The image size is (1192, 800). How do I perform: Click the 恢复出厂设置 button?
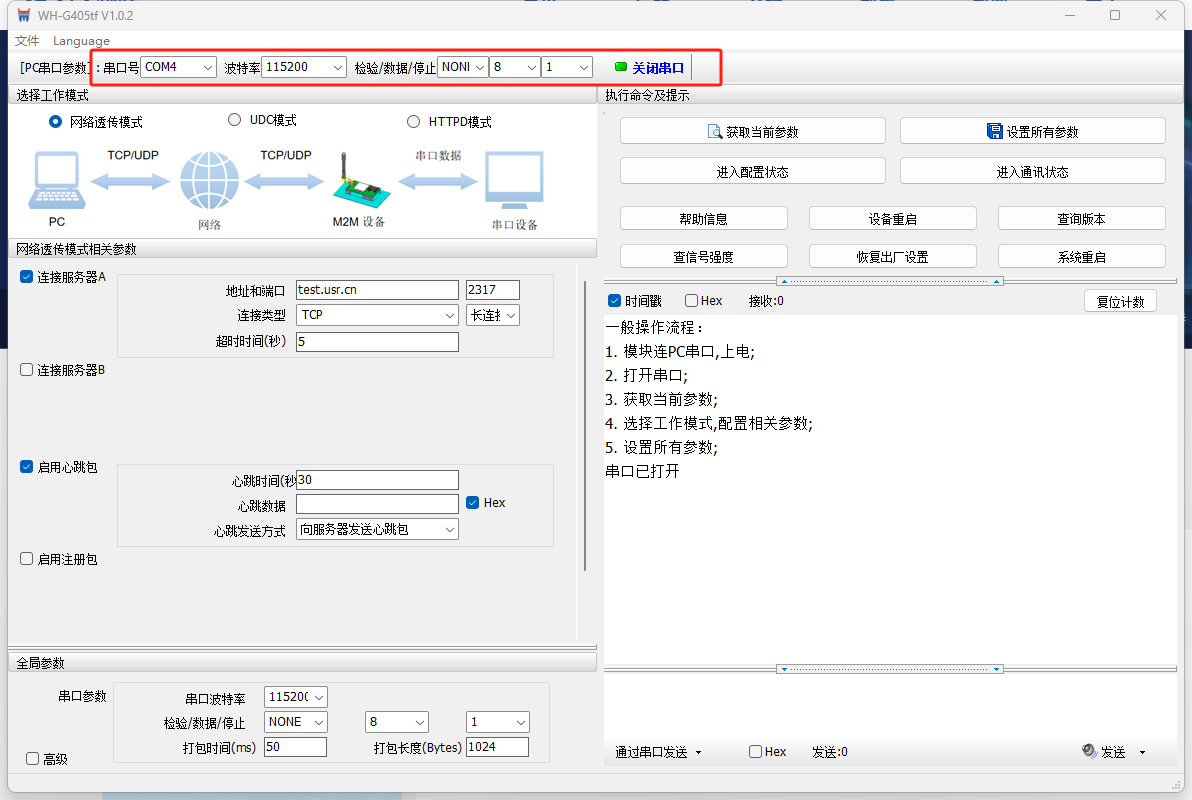tap(892, 257)
